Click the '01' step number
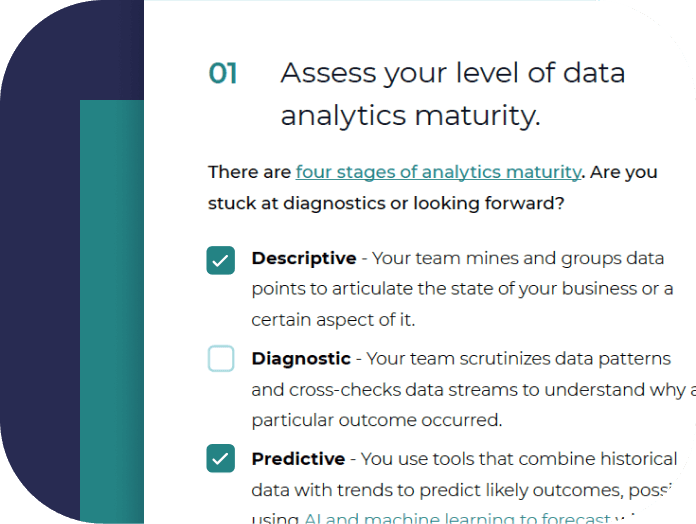The width and height of the screenshot is (696, 524). pos(223,74)
